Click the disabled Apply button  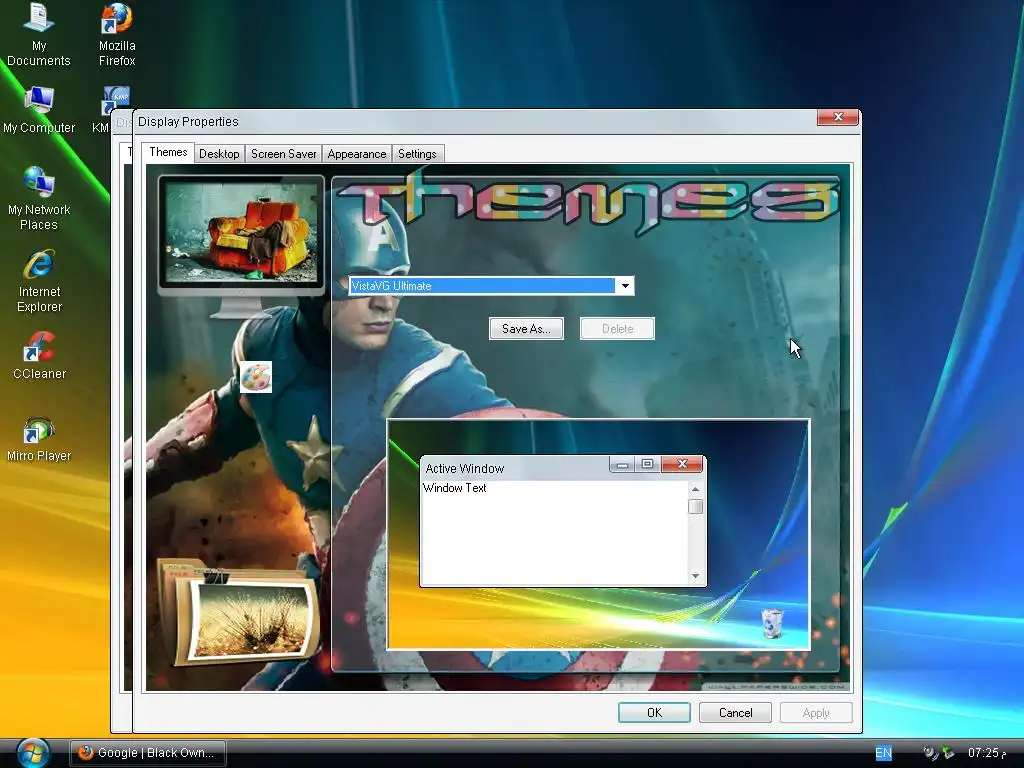pos(816,712)
